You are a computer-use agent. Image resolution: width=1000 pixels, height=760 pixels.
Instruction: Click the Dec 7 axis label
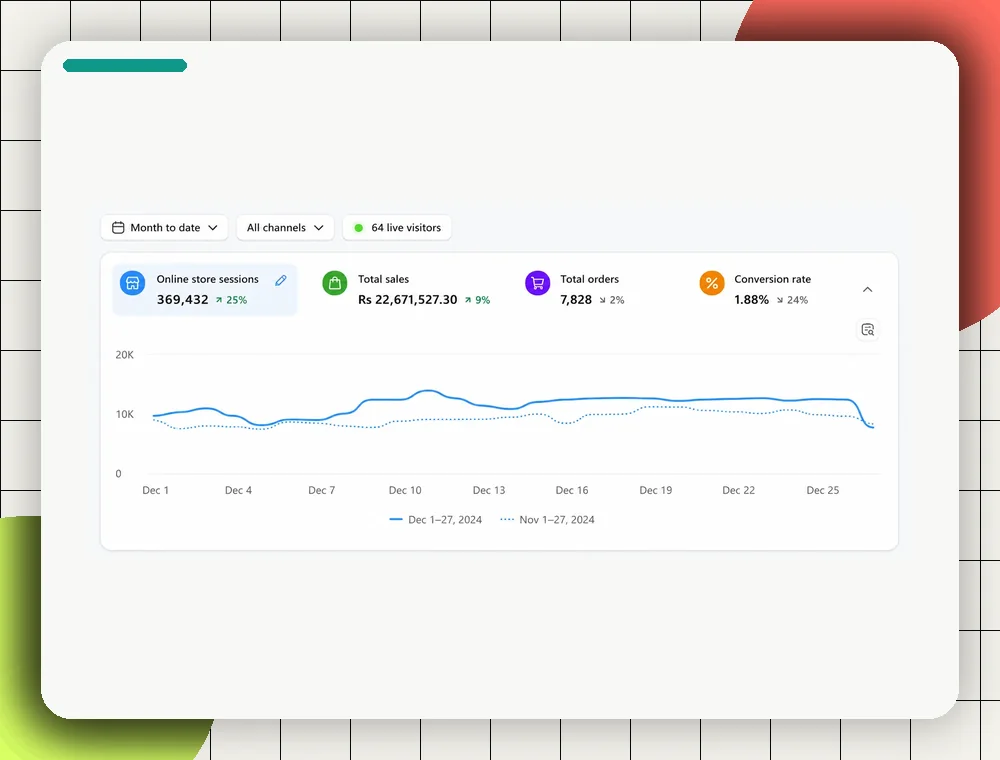coord(321,490)
